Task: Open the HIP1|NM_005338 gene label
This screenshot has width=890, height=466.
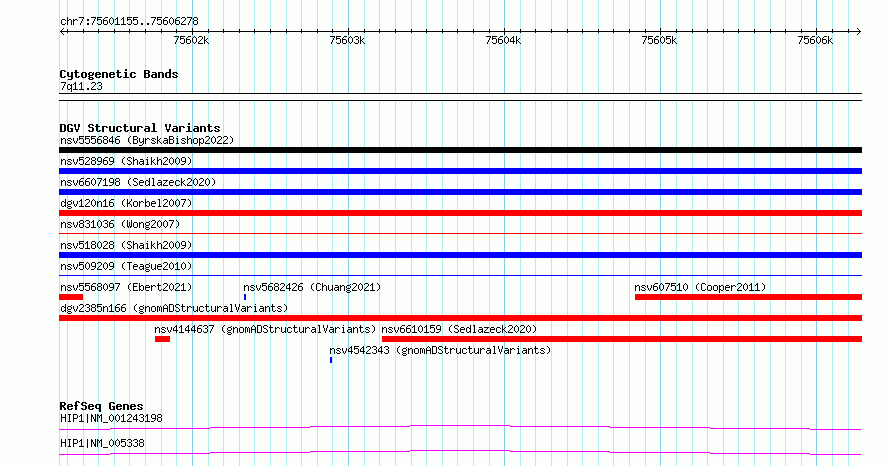Action: (x=102, y=443)
